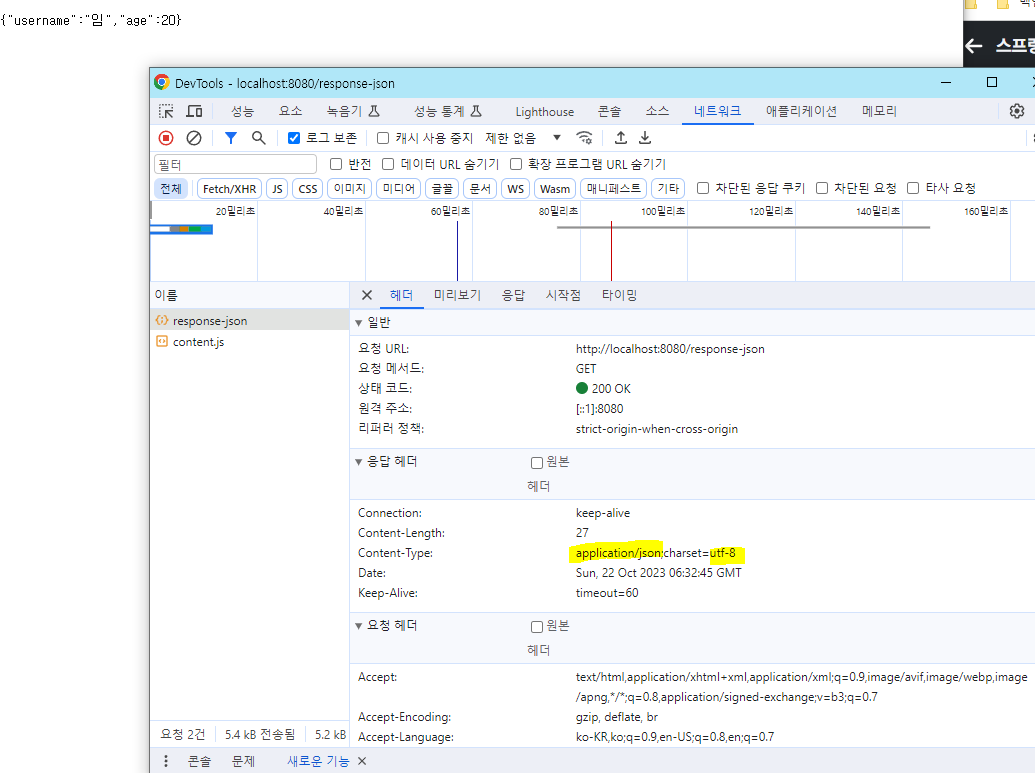Open the 녹음기 tab
Viewport: 1035px width, 773px height.
[354, 112]
